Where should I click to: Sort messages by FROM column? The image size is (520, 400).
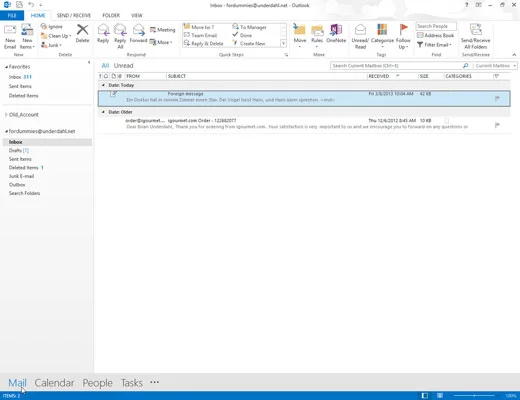pyautogui.click(x=145, y=76)
